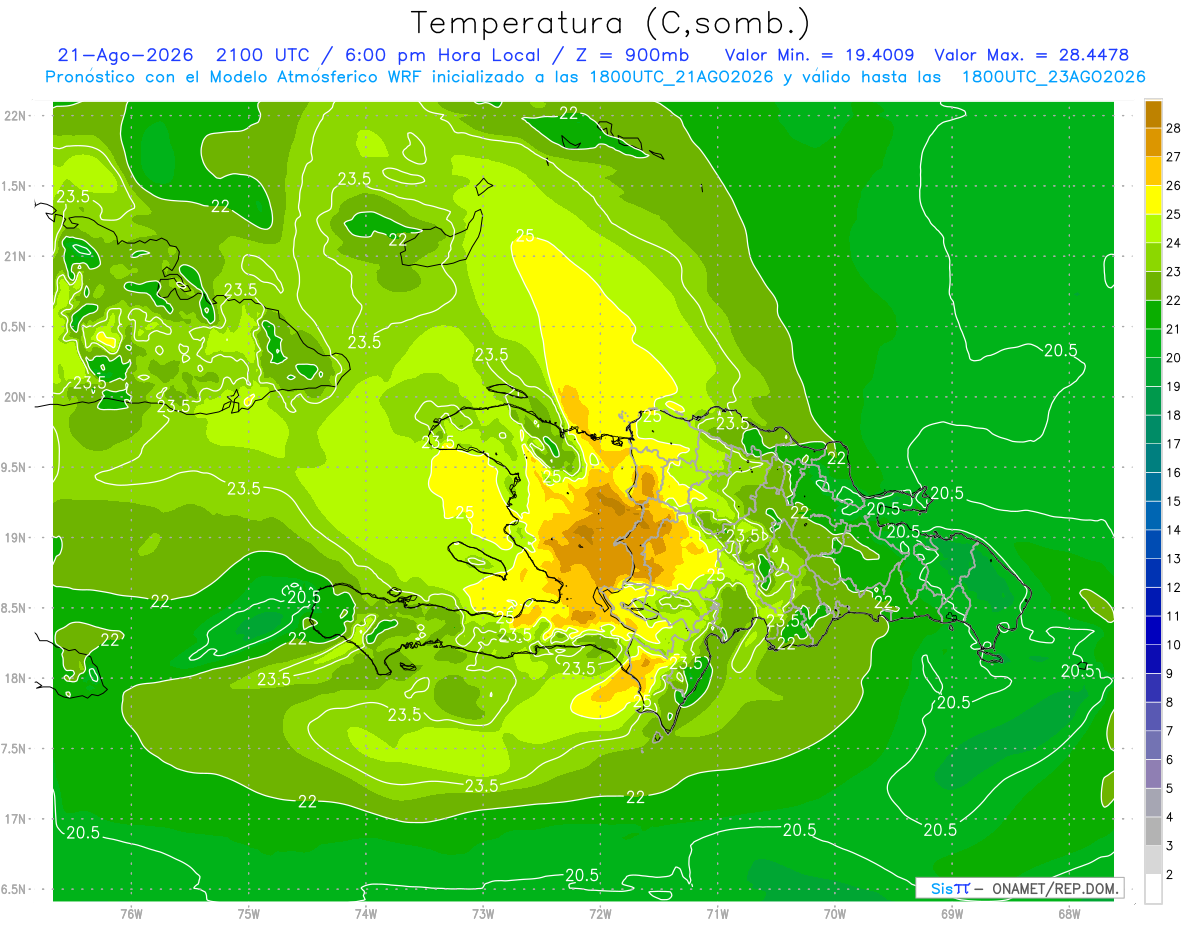Click the "26" label on the colorbar

click(1174, 185)
